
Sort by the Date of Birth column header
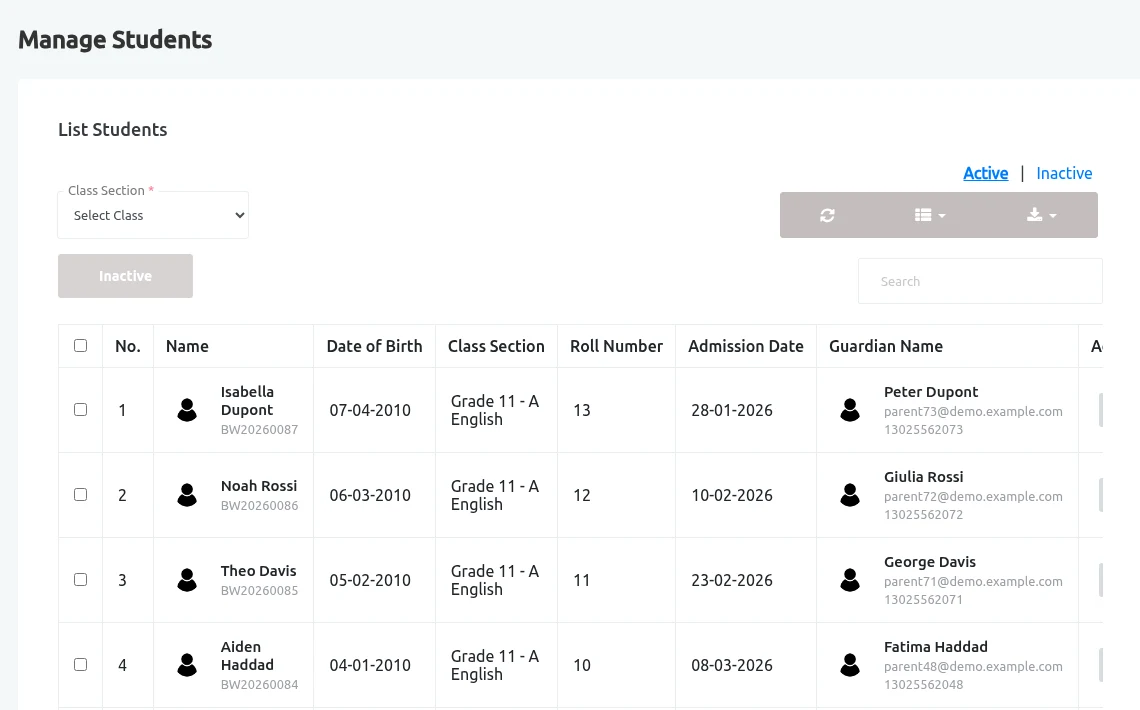[374, 347]
